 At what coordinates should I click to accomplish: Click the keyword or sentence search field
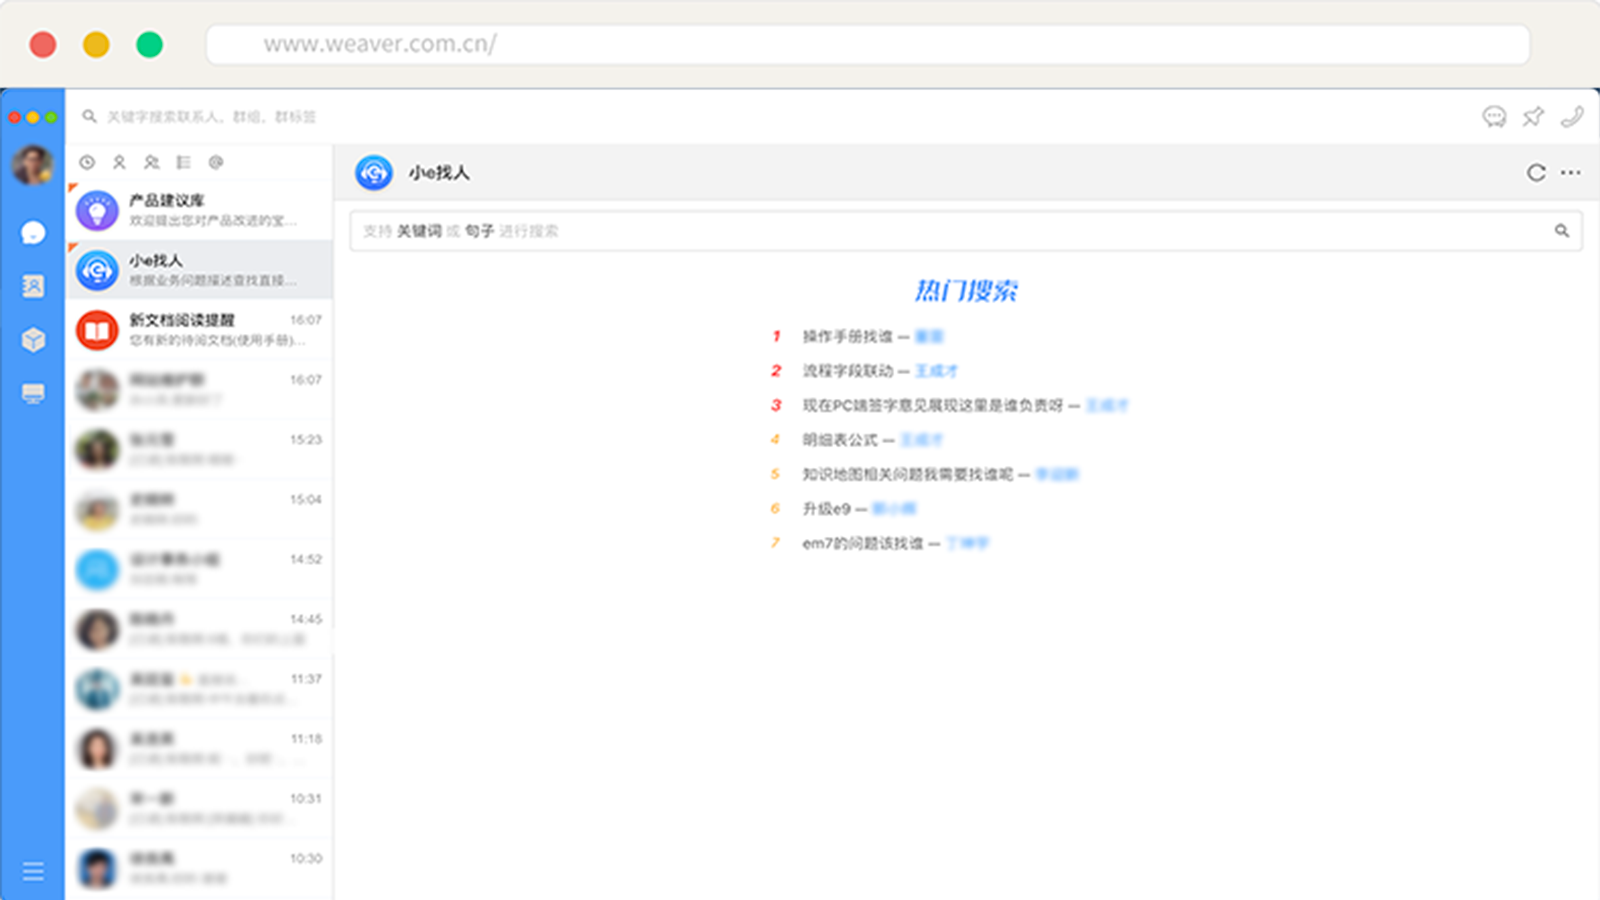point(950,231)
